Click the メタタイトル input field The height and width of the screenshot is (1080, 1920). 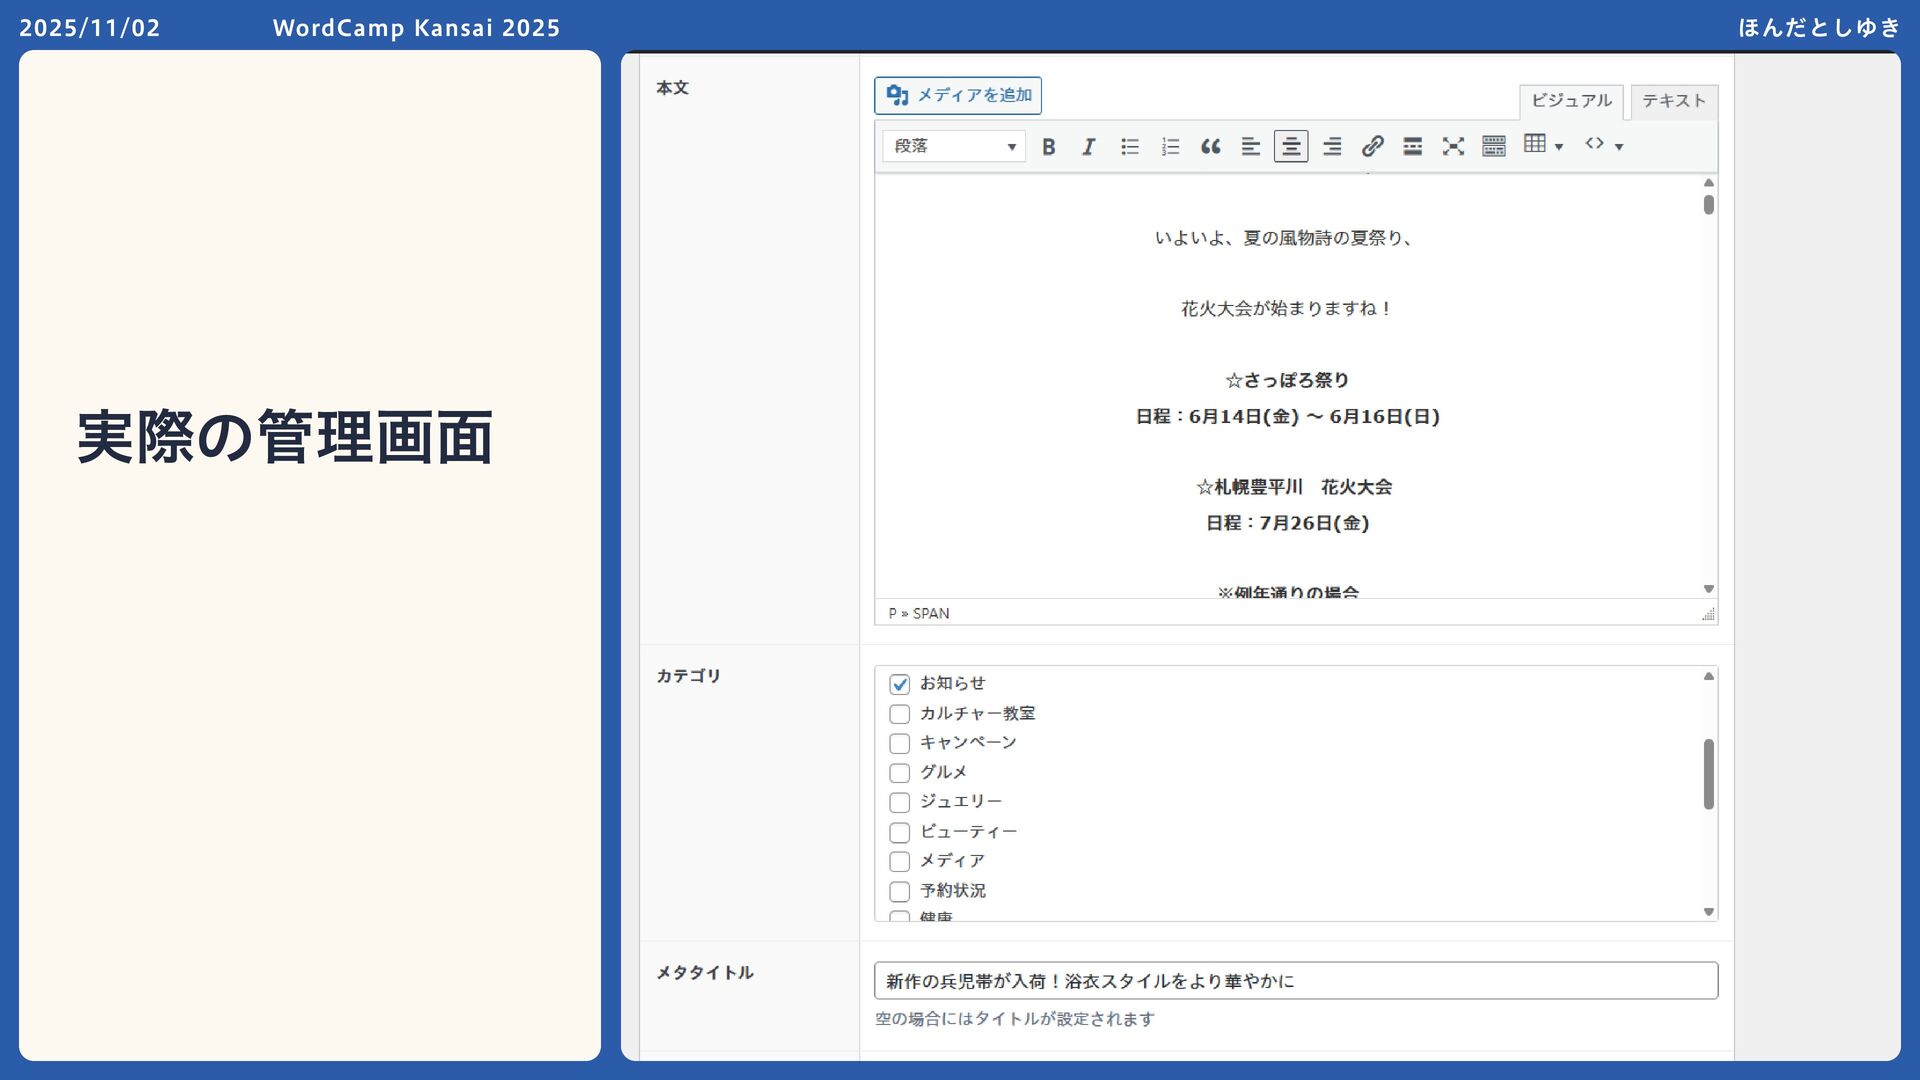[x=1295, y=981]
